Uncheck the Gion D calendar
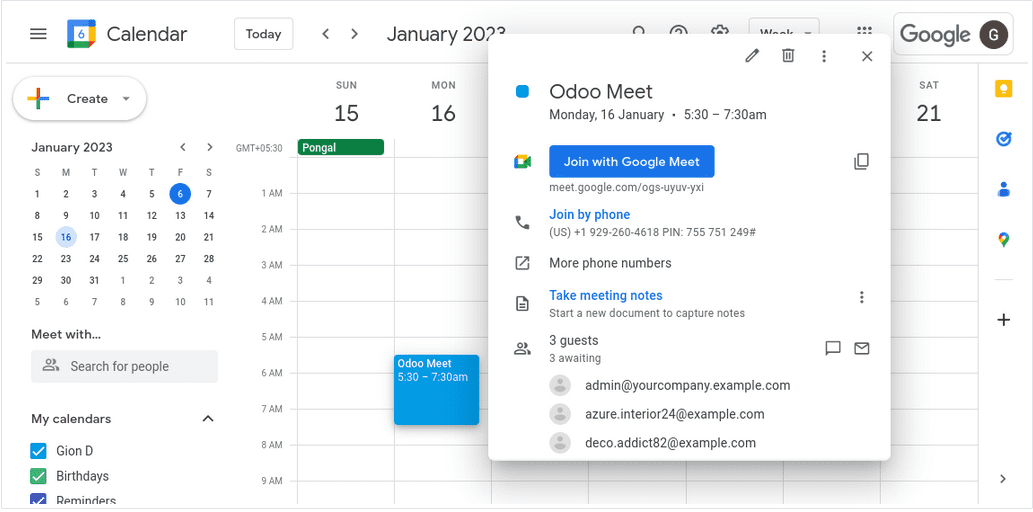Screen dimensions: 1033x512 [39, 451]
